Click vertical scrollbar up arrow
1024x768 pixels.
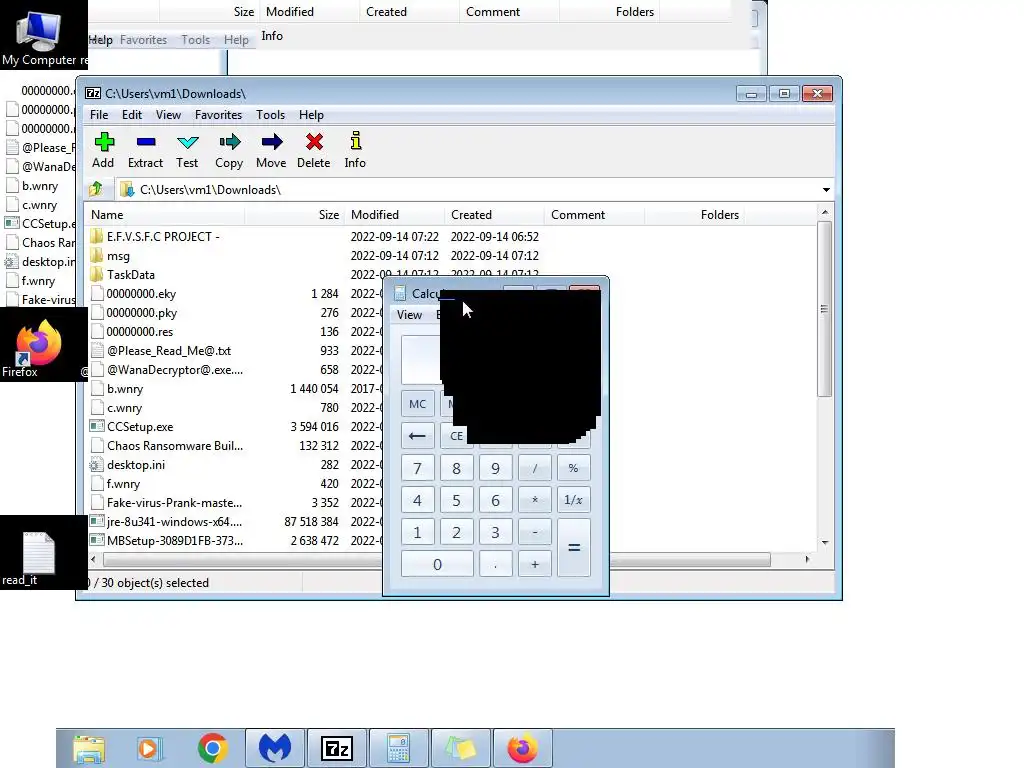[x=825, y=213]
